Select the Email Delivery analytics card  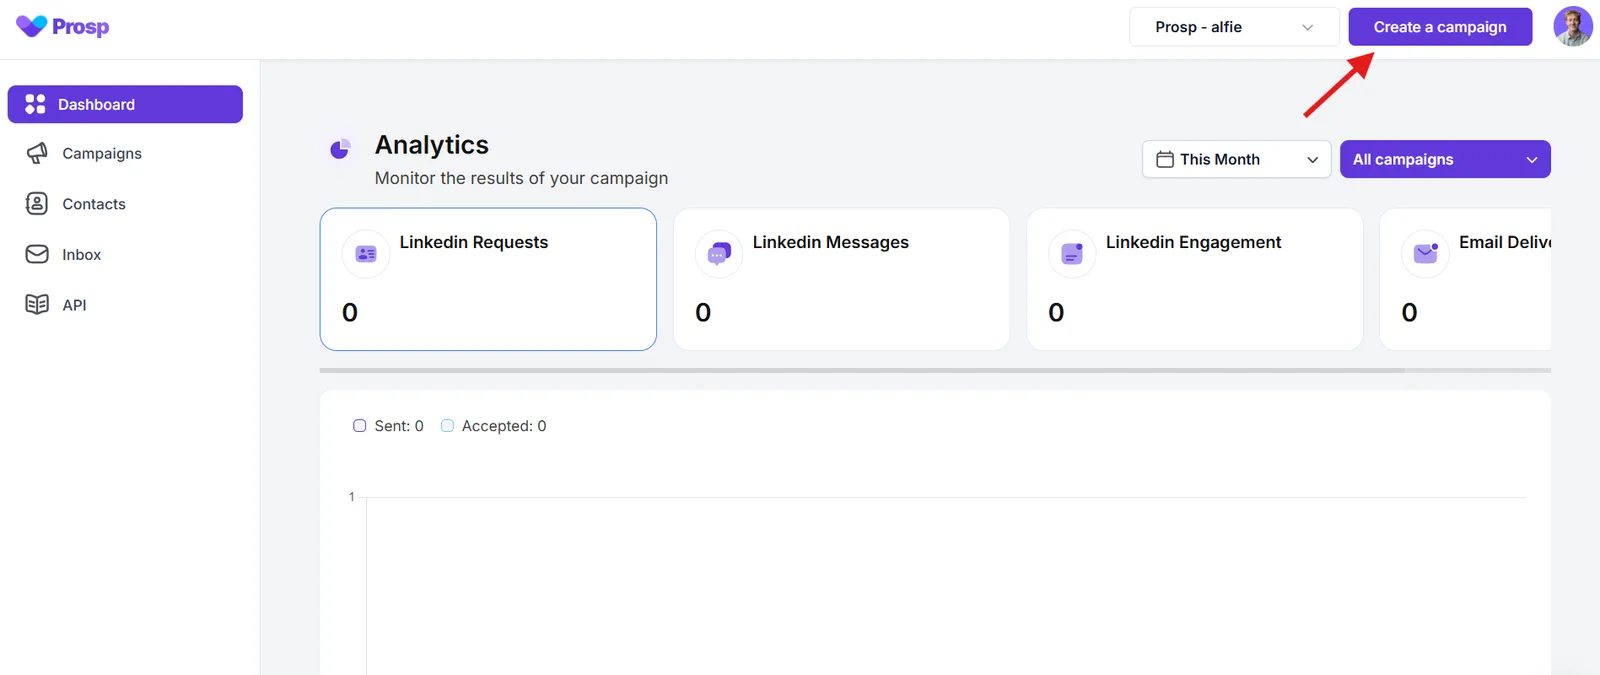click(1466, 279)
